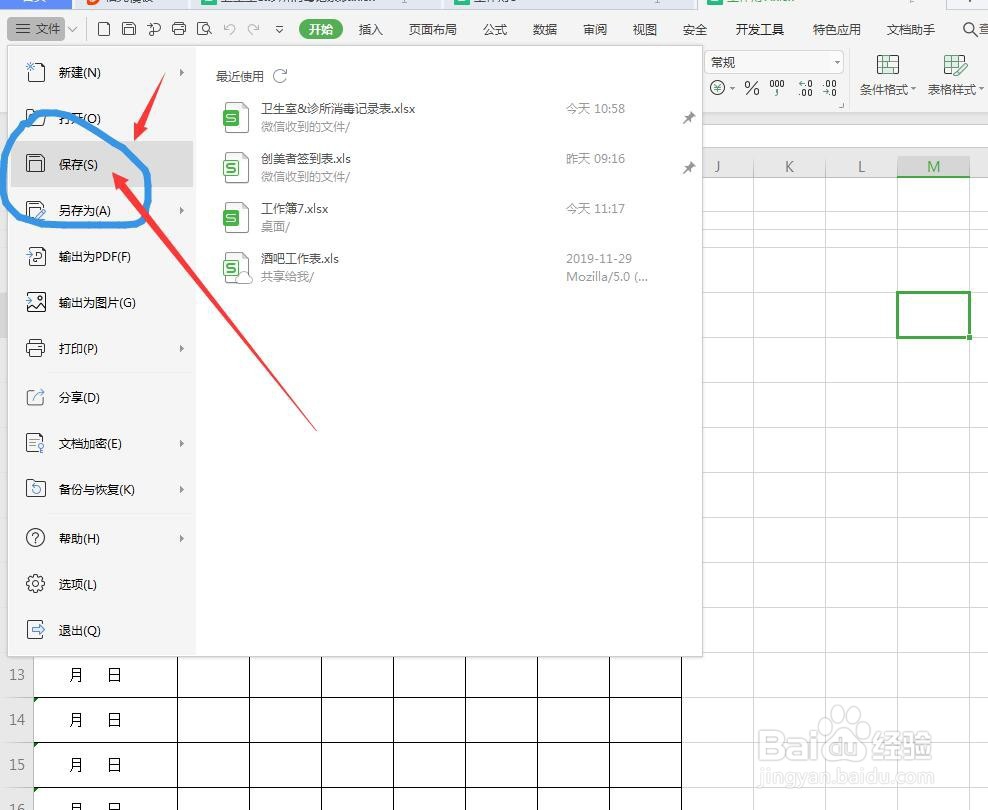Viewport: 988px width, 810px height.
Task: Expand the 打印(P) submenu arrow
Action: pyautogui.click(x=181, y=348)
